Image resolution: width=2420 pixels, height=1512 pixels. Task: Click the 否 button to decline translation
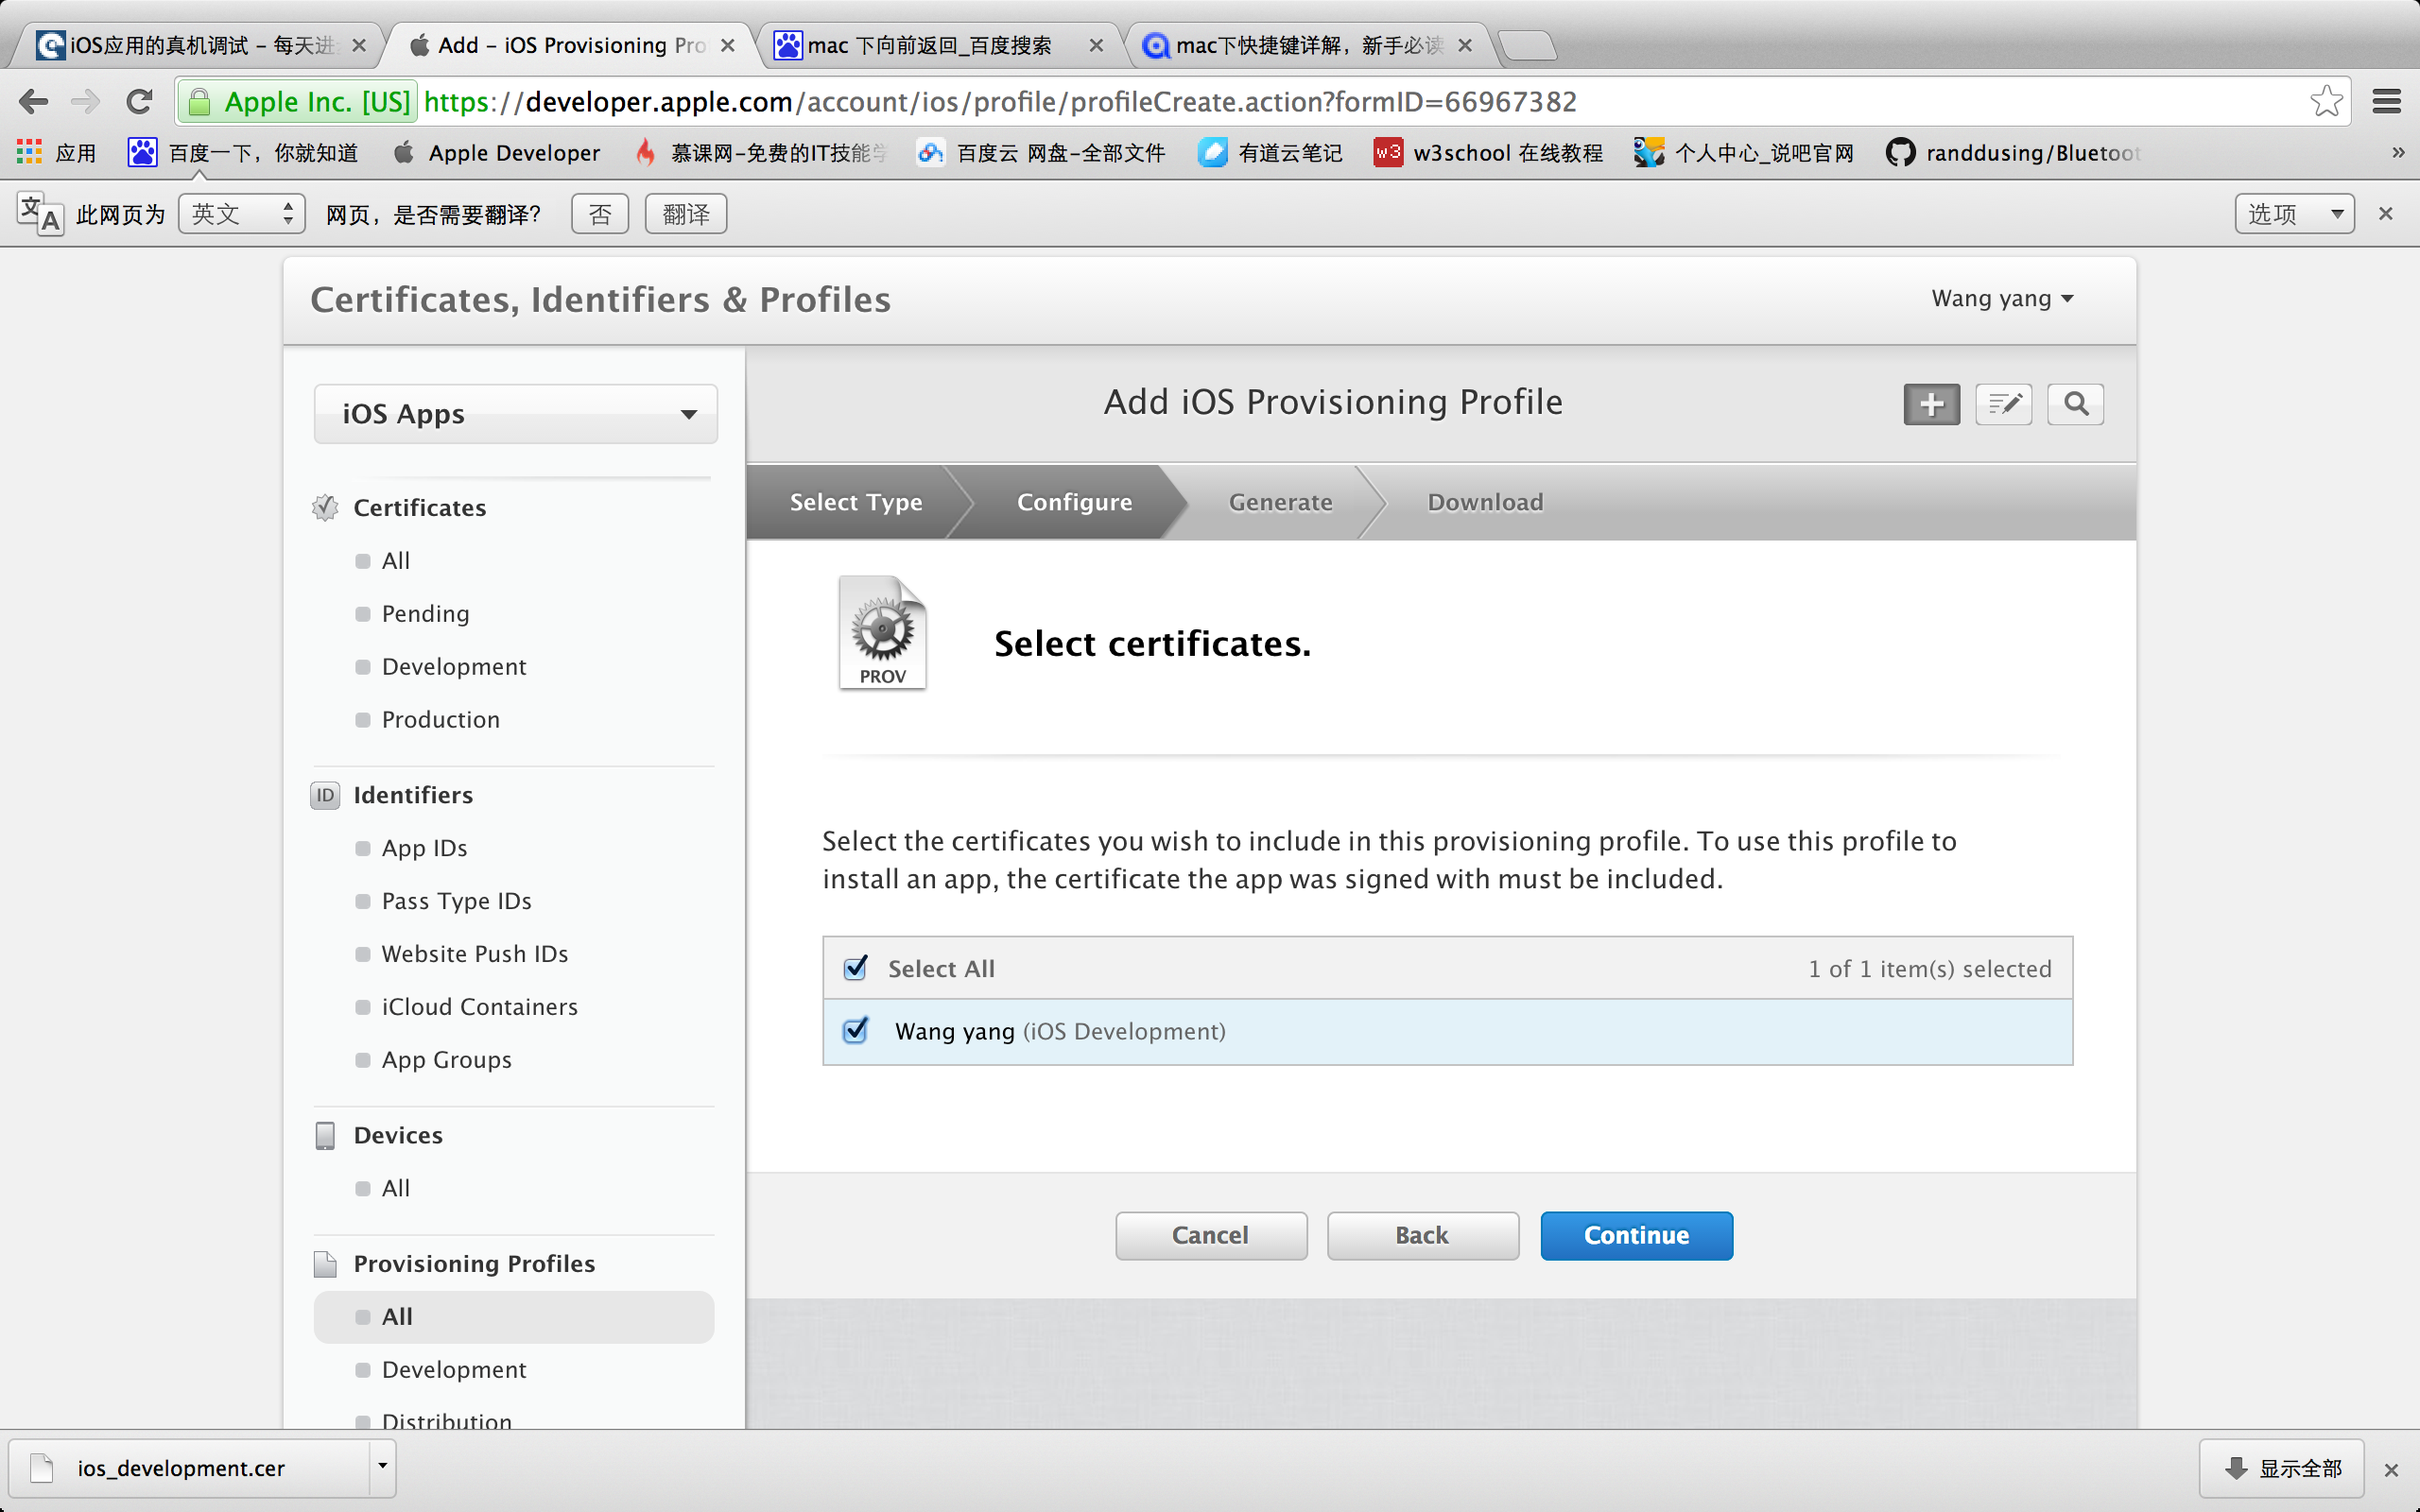point(600,214)
